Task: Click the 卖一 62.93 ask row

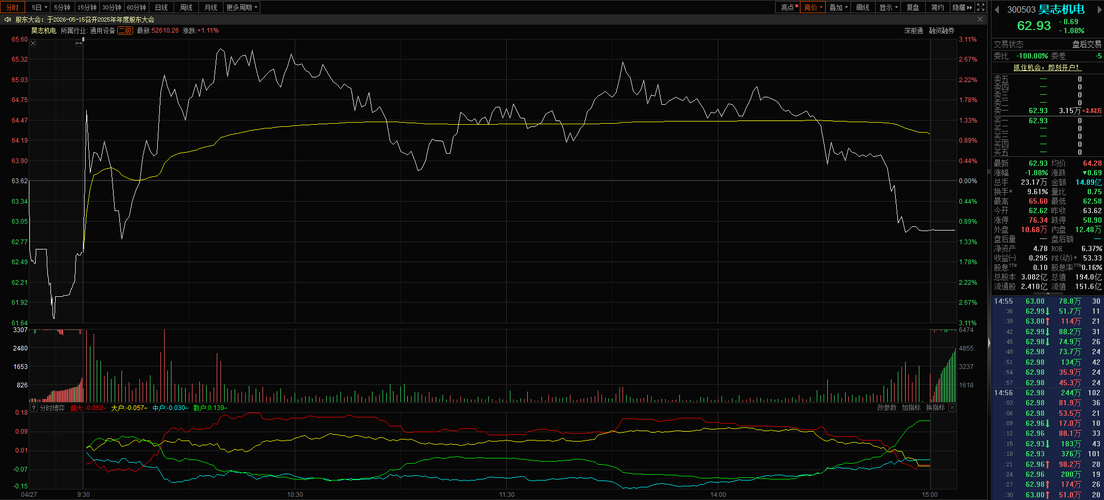Action: tap(1047, 111)
